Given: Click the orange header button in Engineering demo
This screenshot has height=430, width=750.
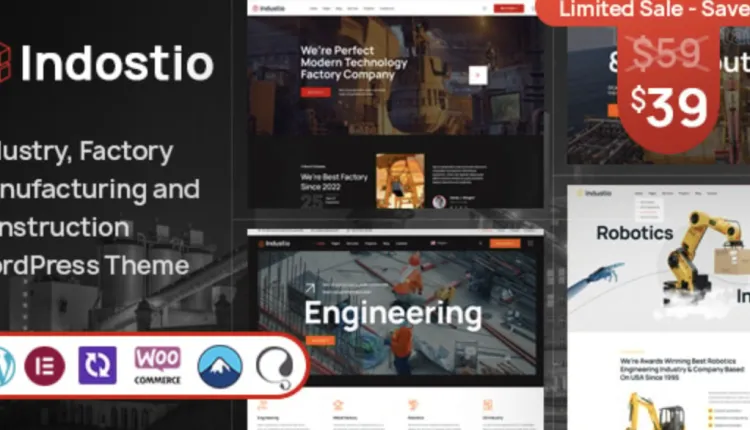Looking at the screenshot, I should click(x=505, y=243).
